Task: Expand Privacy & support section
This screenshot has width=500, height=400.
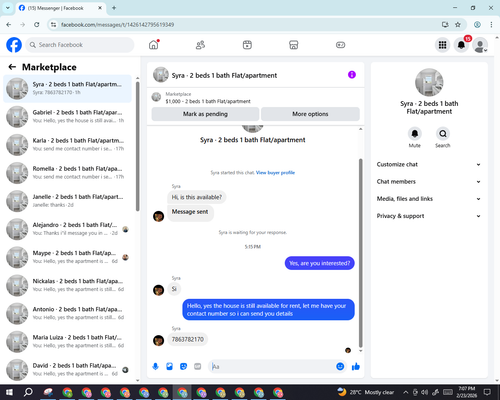Action: click(x=429, y=216)
